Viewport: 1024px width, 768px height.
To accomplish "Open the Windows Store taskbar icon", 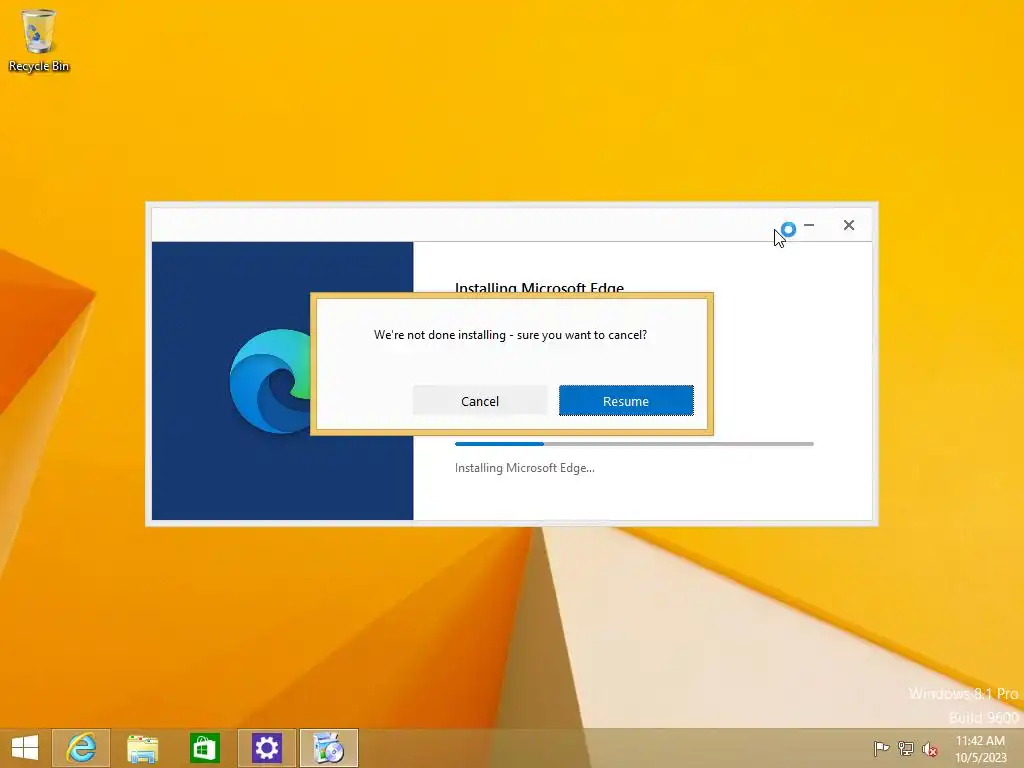I will [204, 748].
